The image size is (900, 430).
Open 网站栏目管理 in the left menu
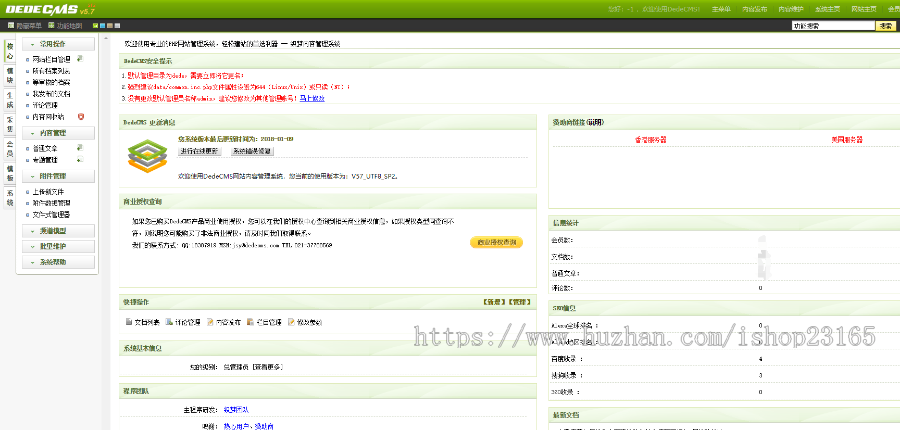[x=51, y=59]
